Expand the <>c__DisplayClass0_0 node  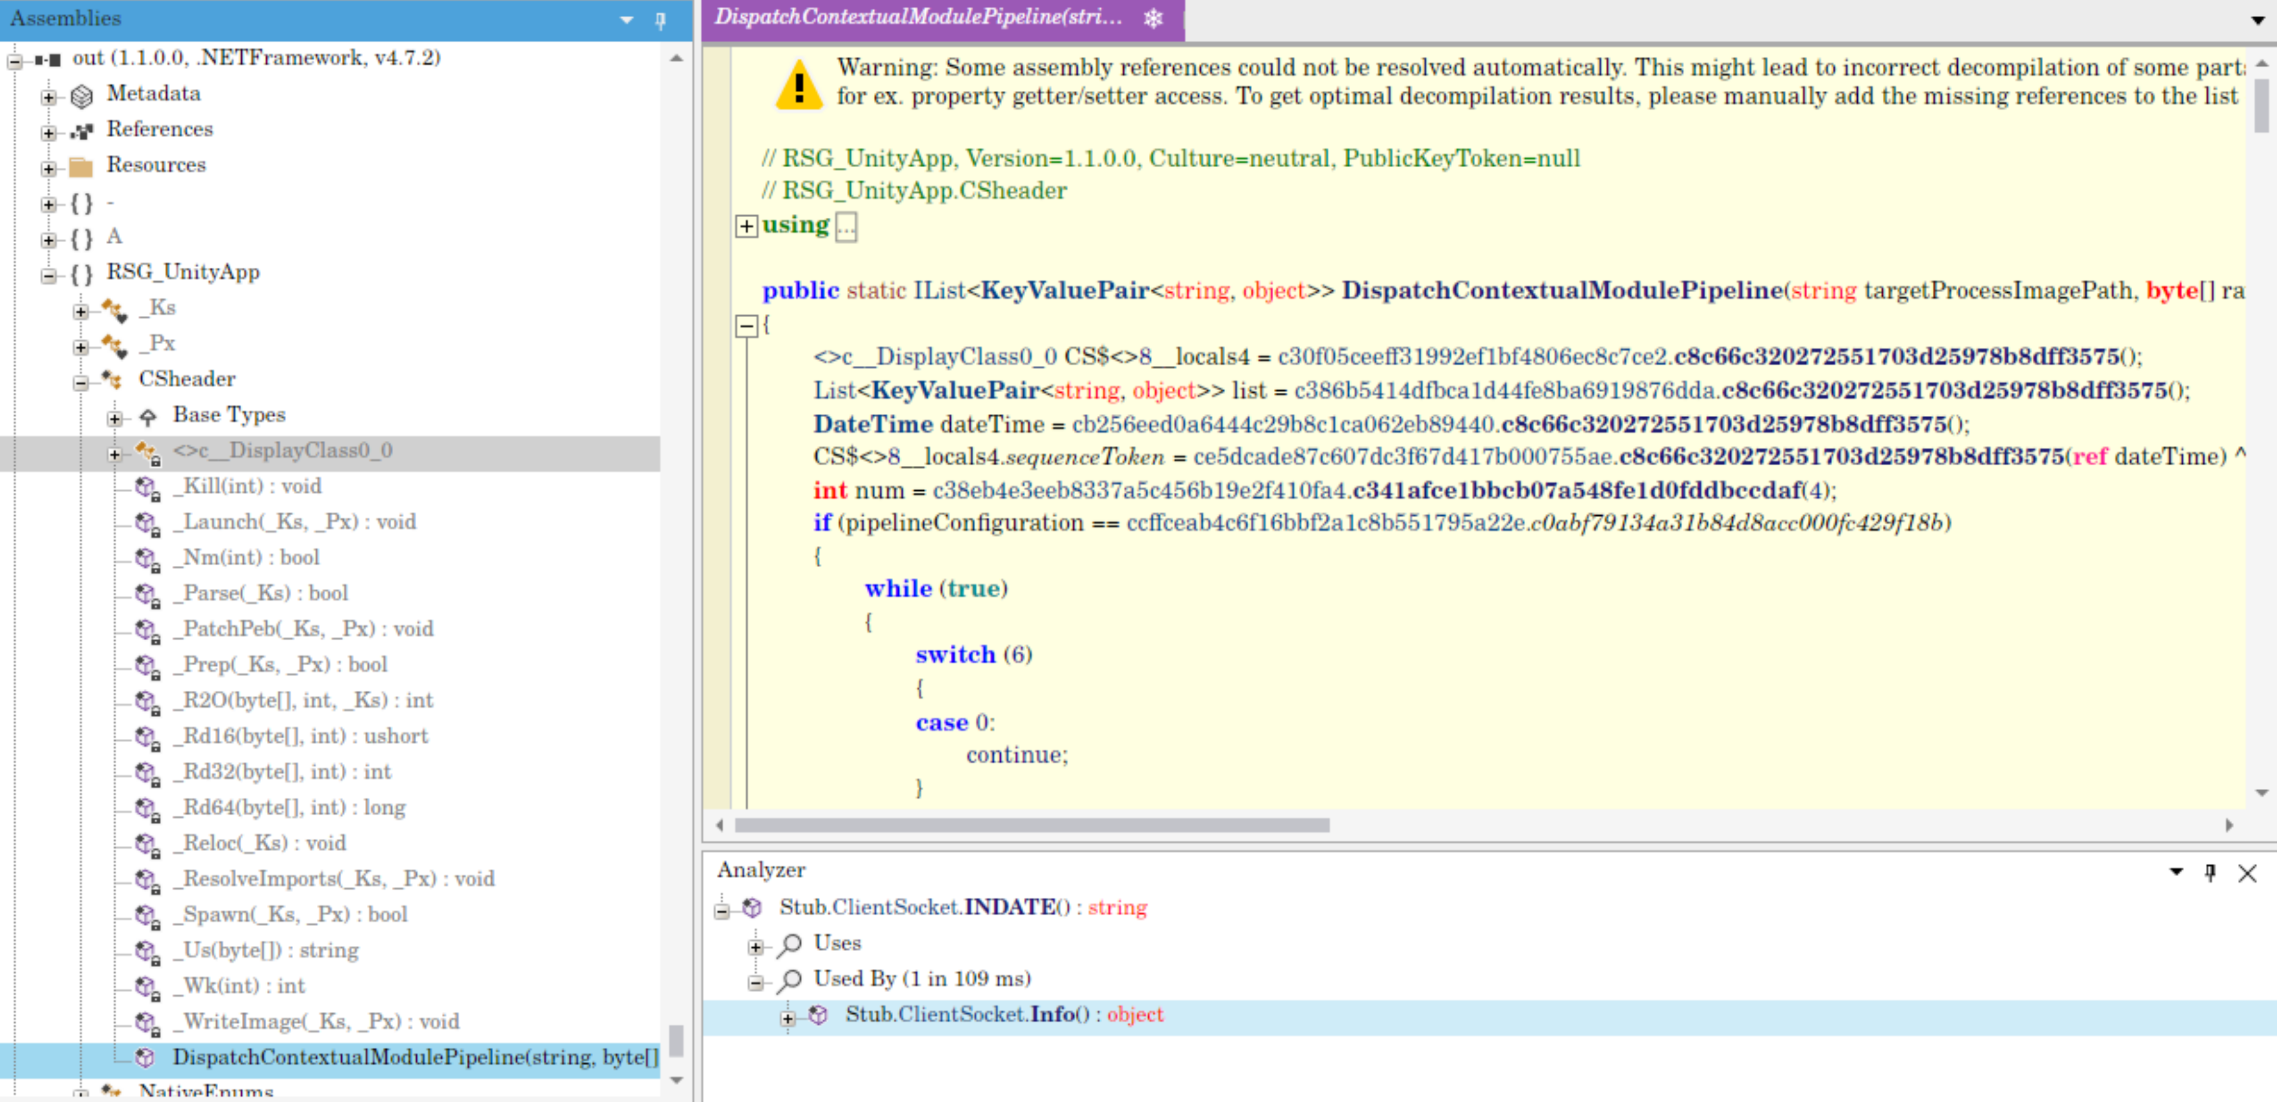[115, 454]
